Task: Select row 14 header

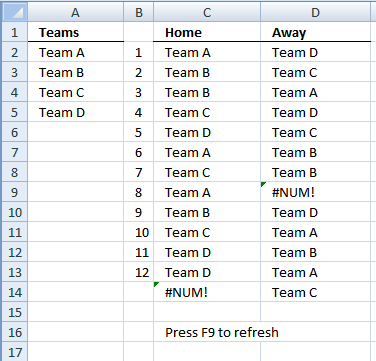Action: 15,292
